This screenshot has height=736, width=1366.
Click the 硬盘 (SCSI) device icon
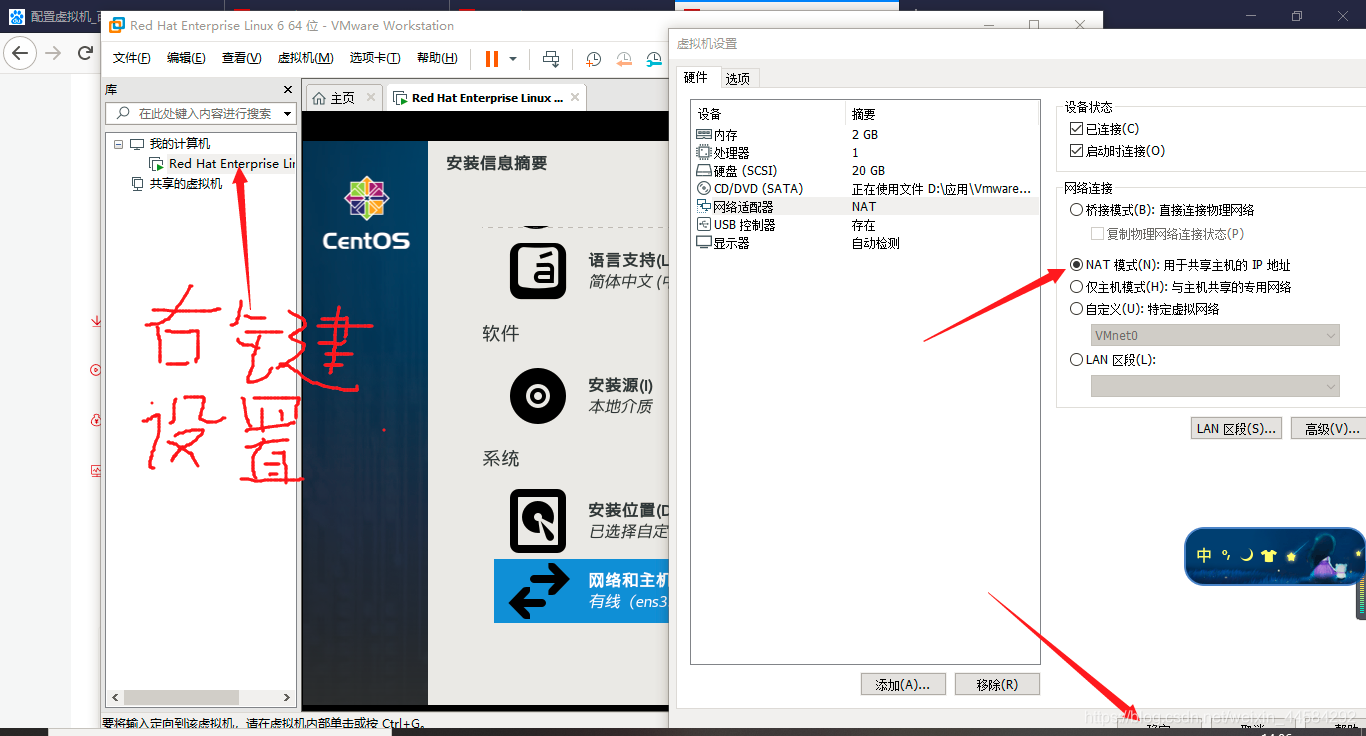click(x=704, y=170)
